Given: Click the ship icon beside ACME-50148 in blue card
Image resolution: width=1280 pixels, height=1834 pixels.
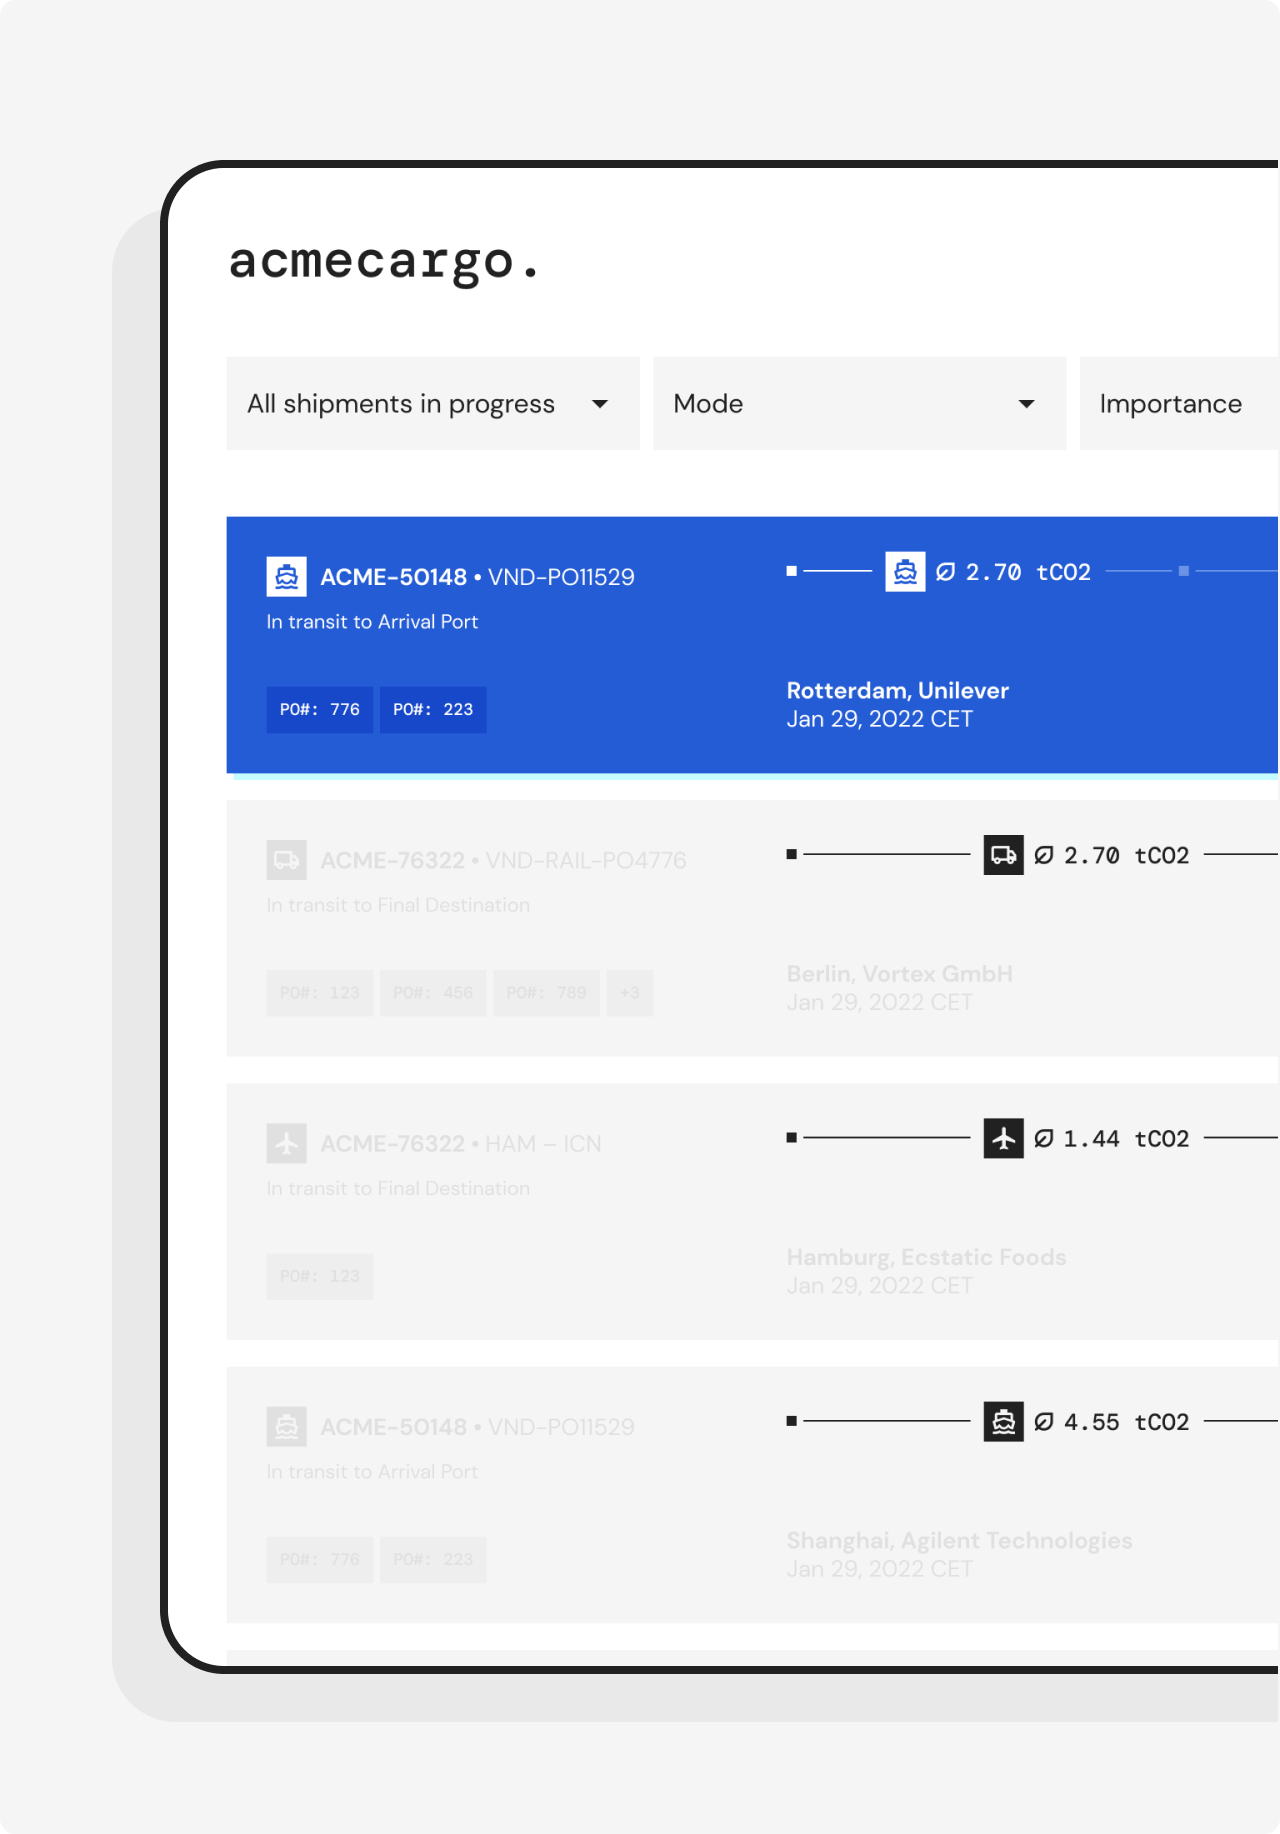Looking at the screenshot, I should (286, 577).
